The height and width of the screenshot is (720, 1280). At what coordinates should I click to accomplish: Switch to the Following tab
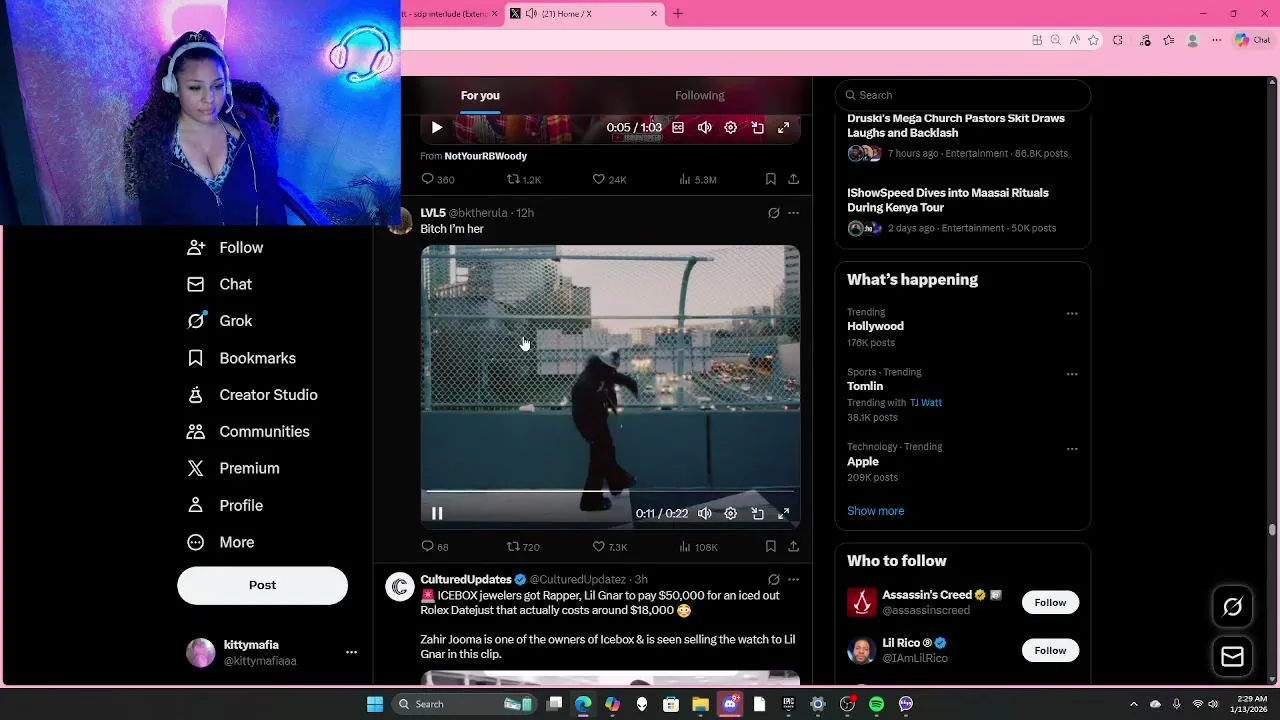[x=699, y=95]
